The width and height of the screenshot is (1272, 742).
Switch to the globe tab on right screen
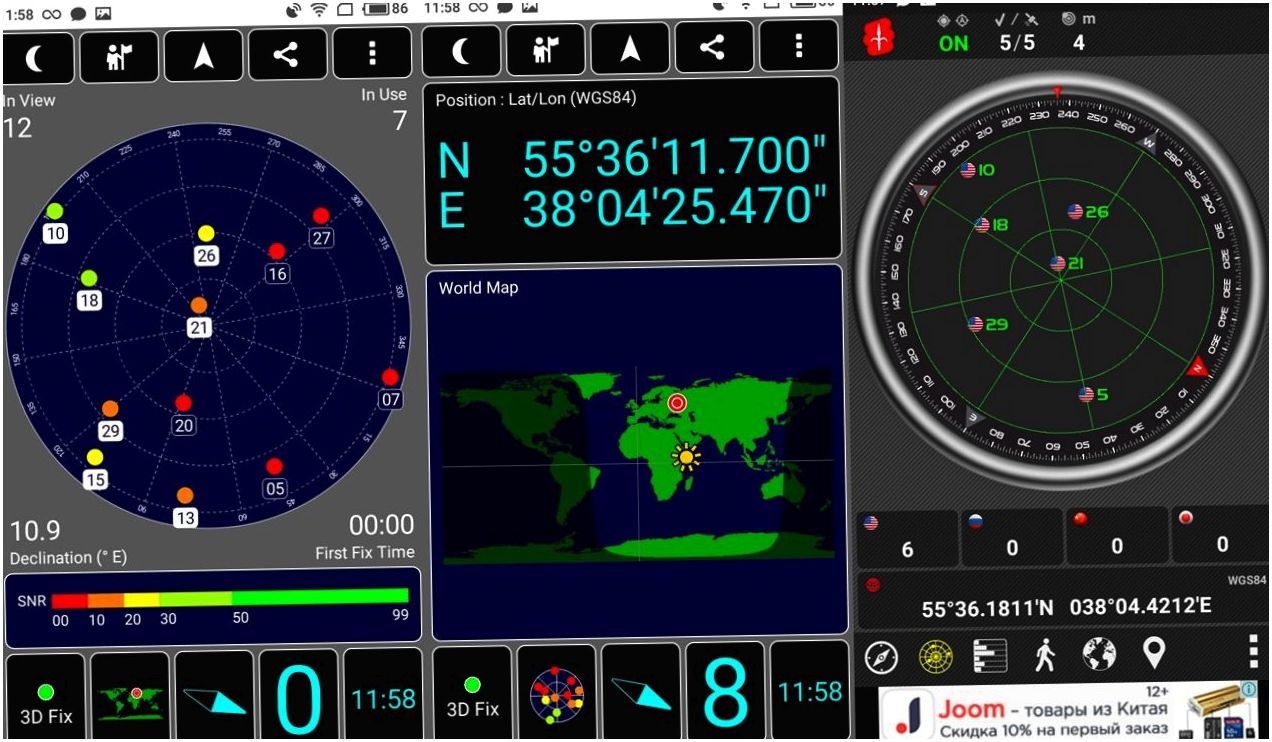[1099, 655]
